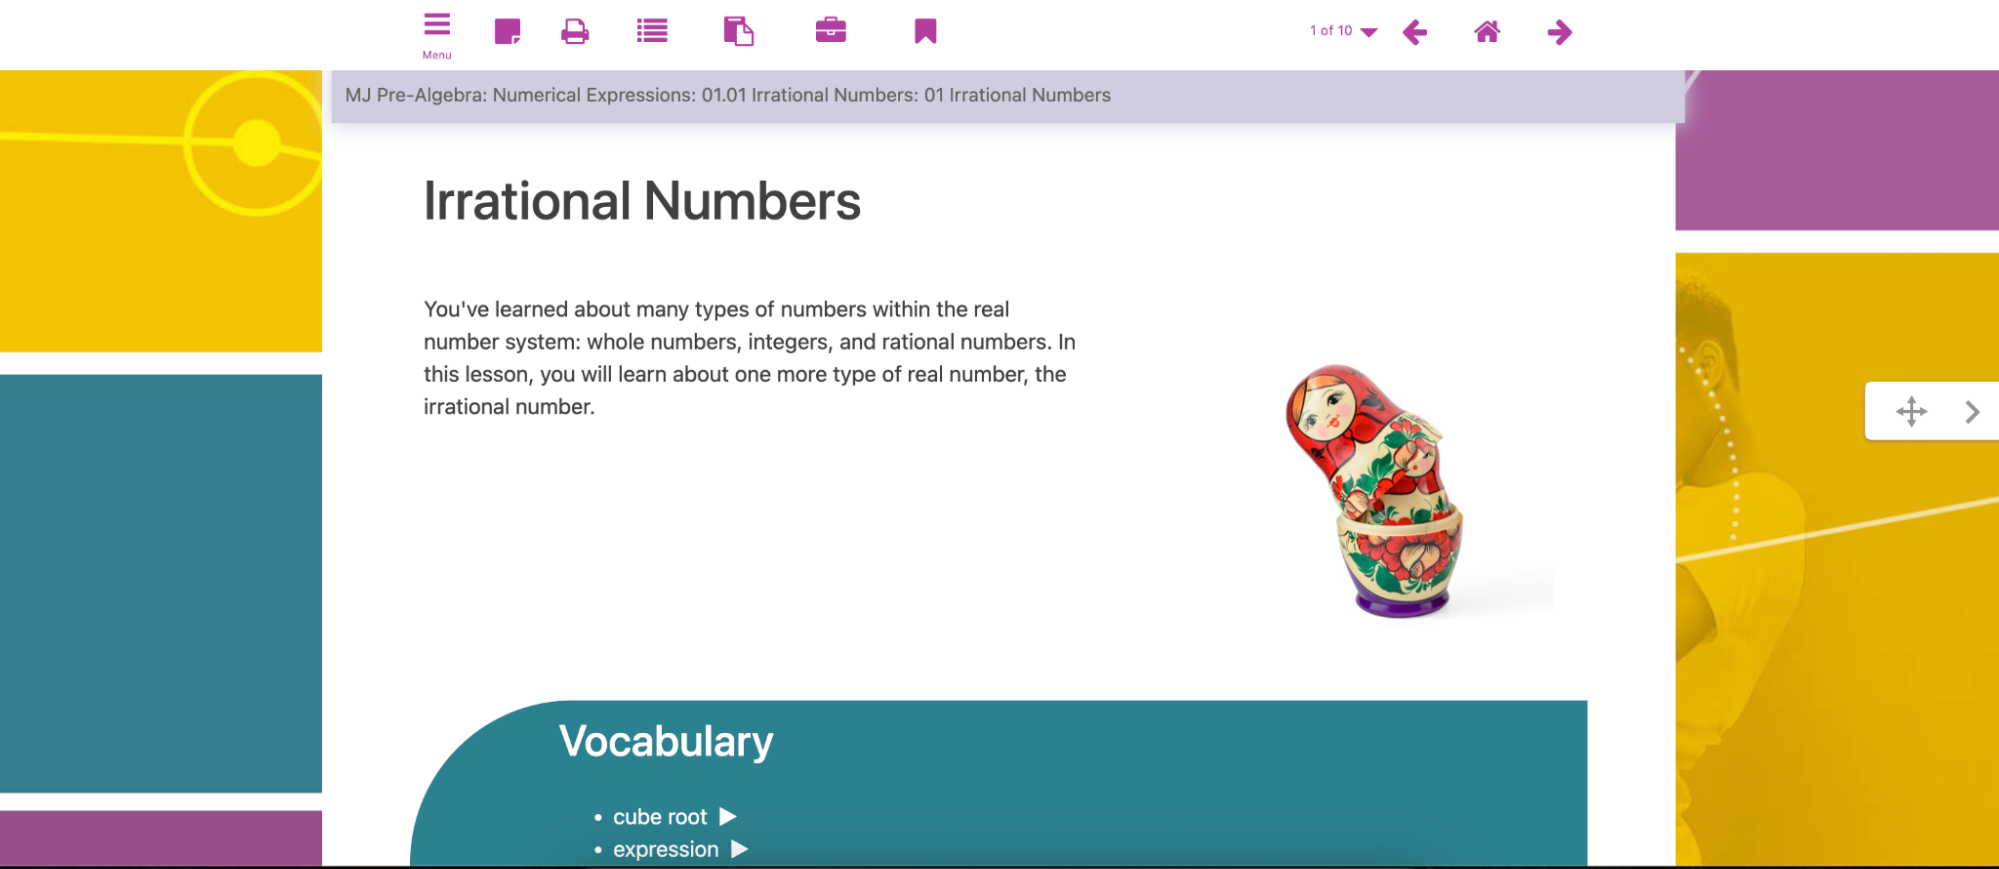
Task: Click the move crosshair icon on side panel
Action: point(1910,411)
